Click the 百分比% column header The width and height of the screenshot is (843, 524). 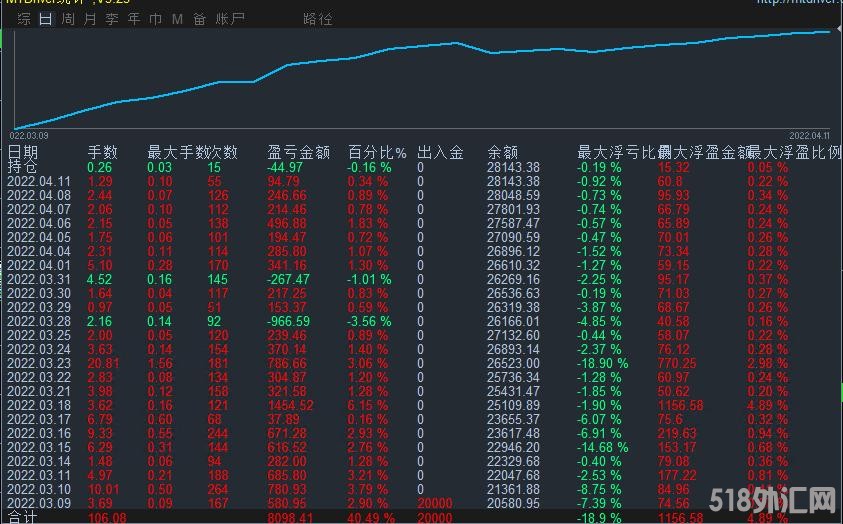(x=377, y=153)
